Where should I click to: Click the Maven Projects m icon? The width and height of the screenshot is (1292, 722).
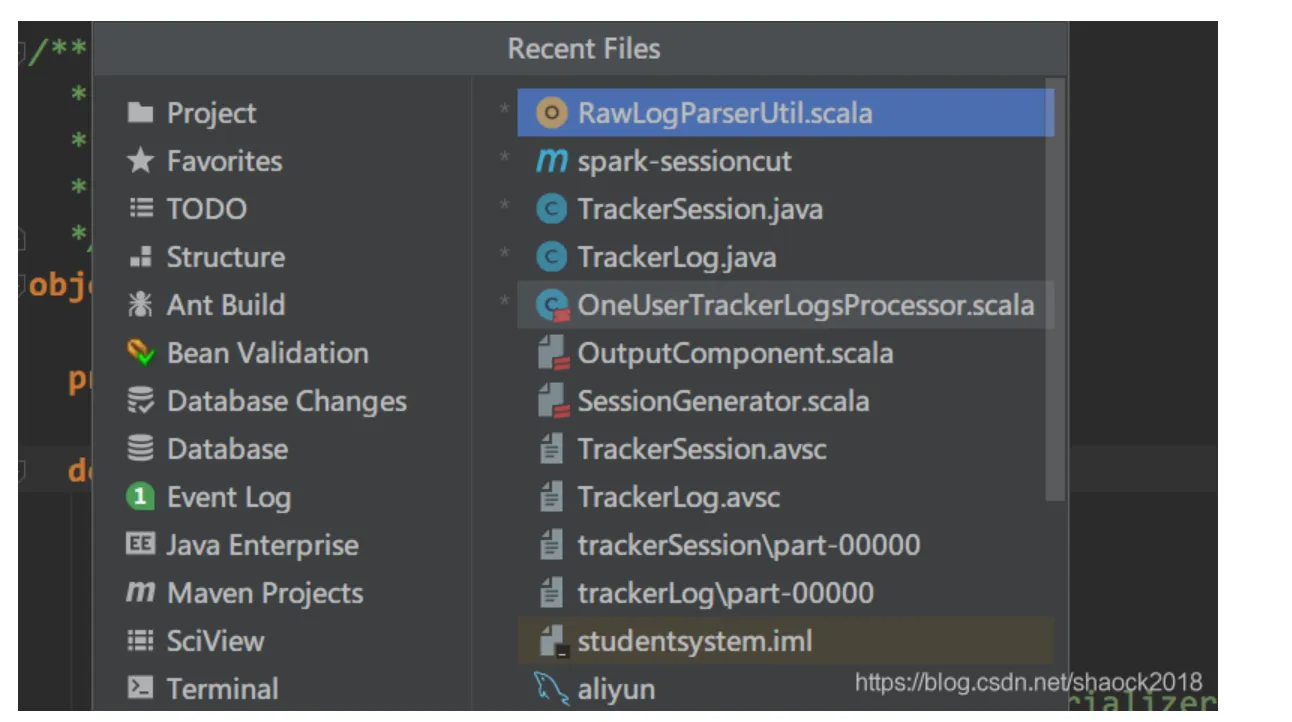pyautogui.click(x=141, y=592)
